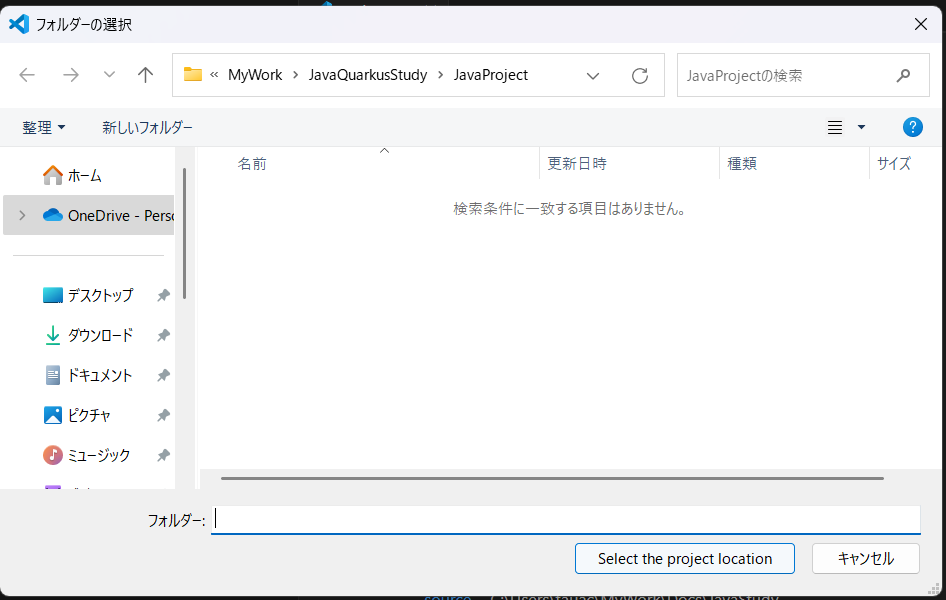Open the 整理 menu
The image size is (946, 600).
click(44, 128)
